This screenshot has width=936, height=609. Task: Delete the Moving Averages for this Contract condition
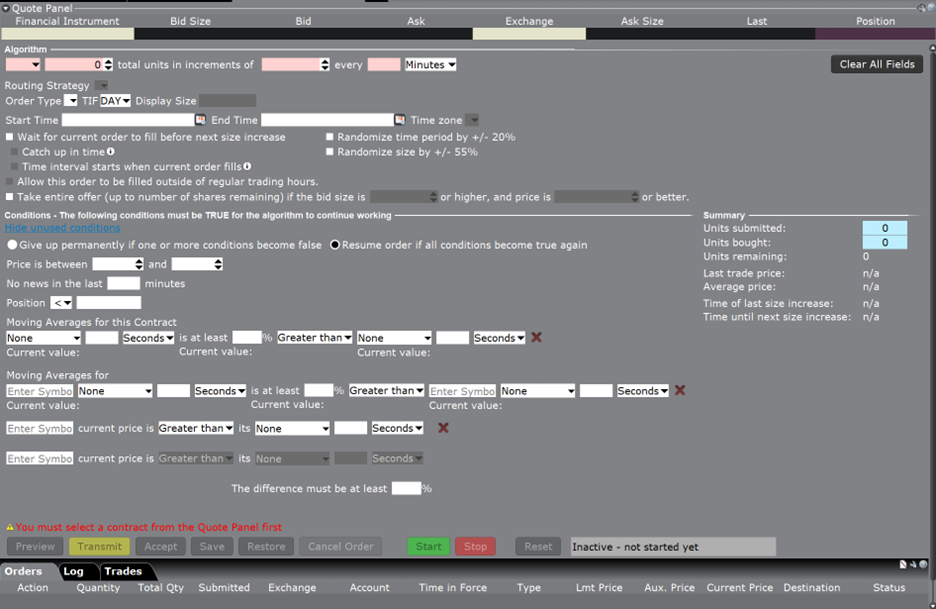click(536, 337)
